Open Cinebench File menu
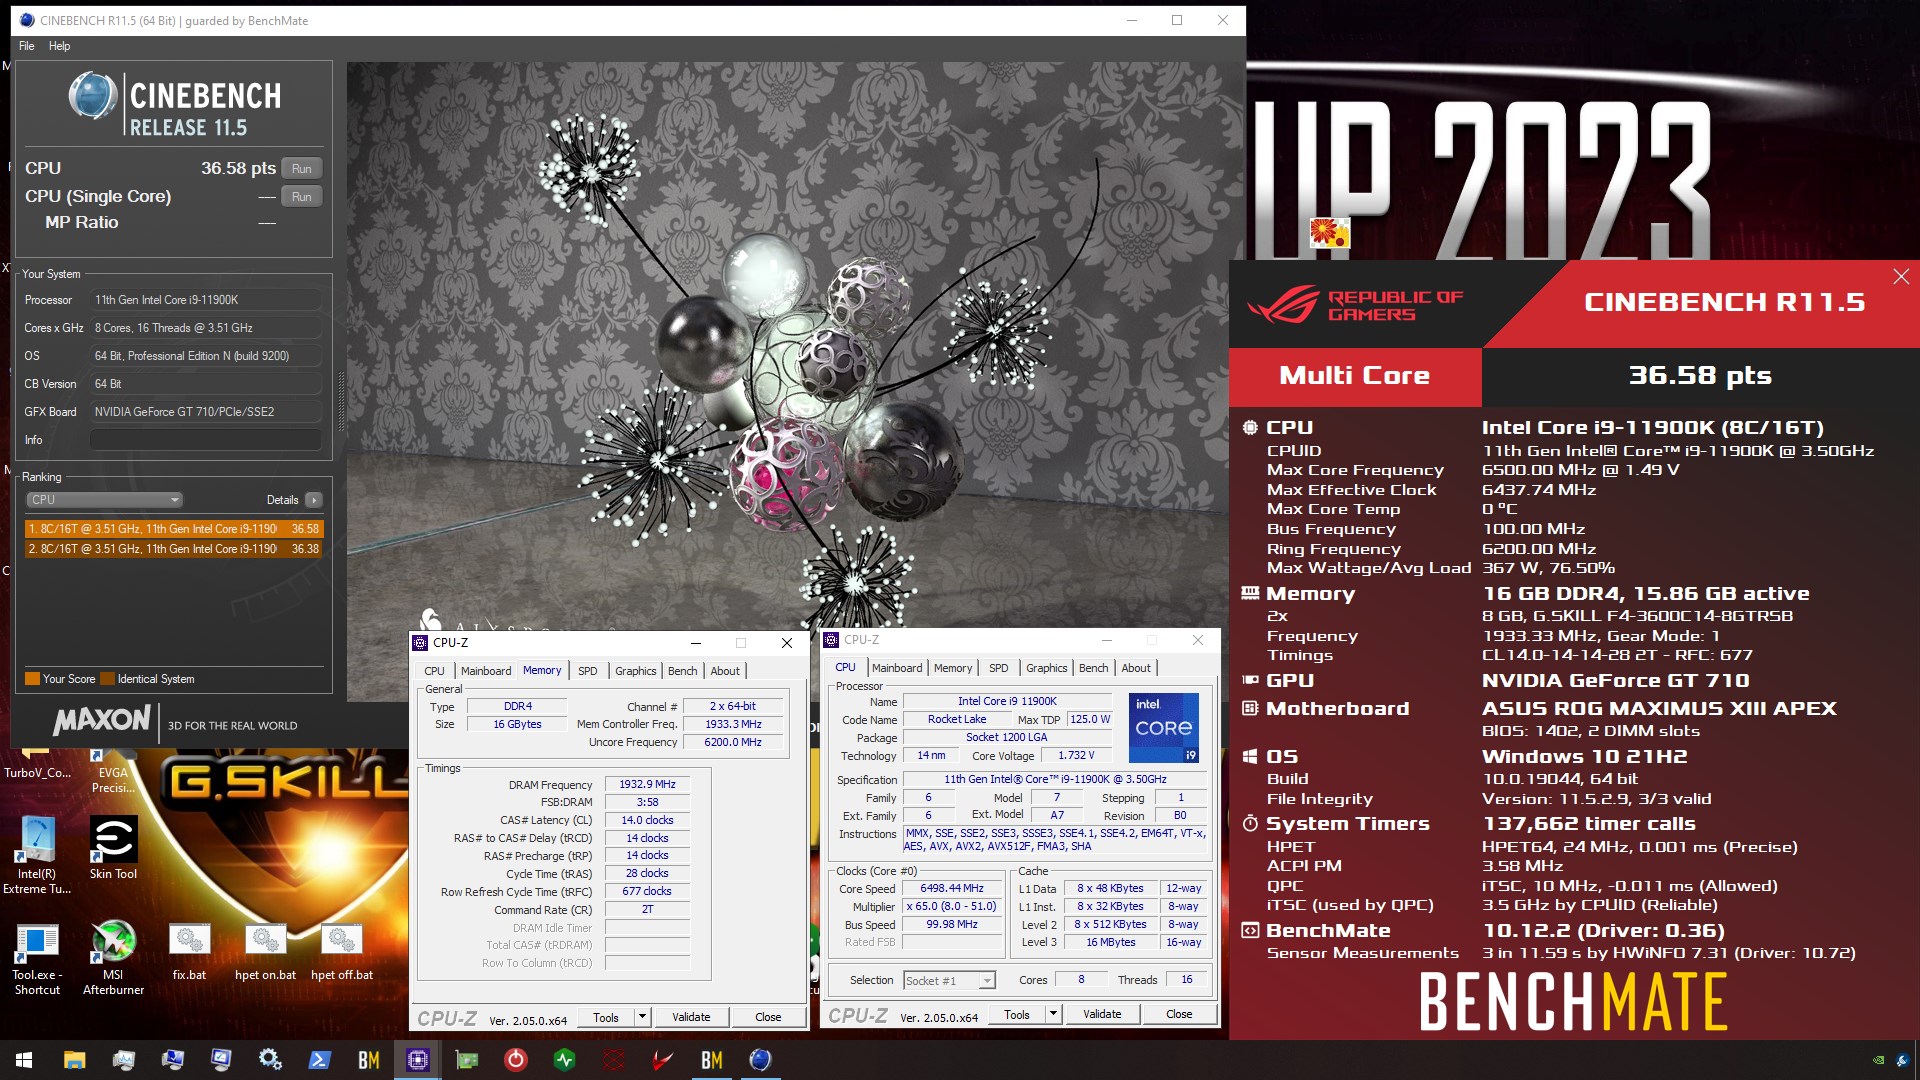Image resolution: width=1920 pixels, height=1080 pixels. click(27, 46)
